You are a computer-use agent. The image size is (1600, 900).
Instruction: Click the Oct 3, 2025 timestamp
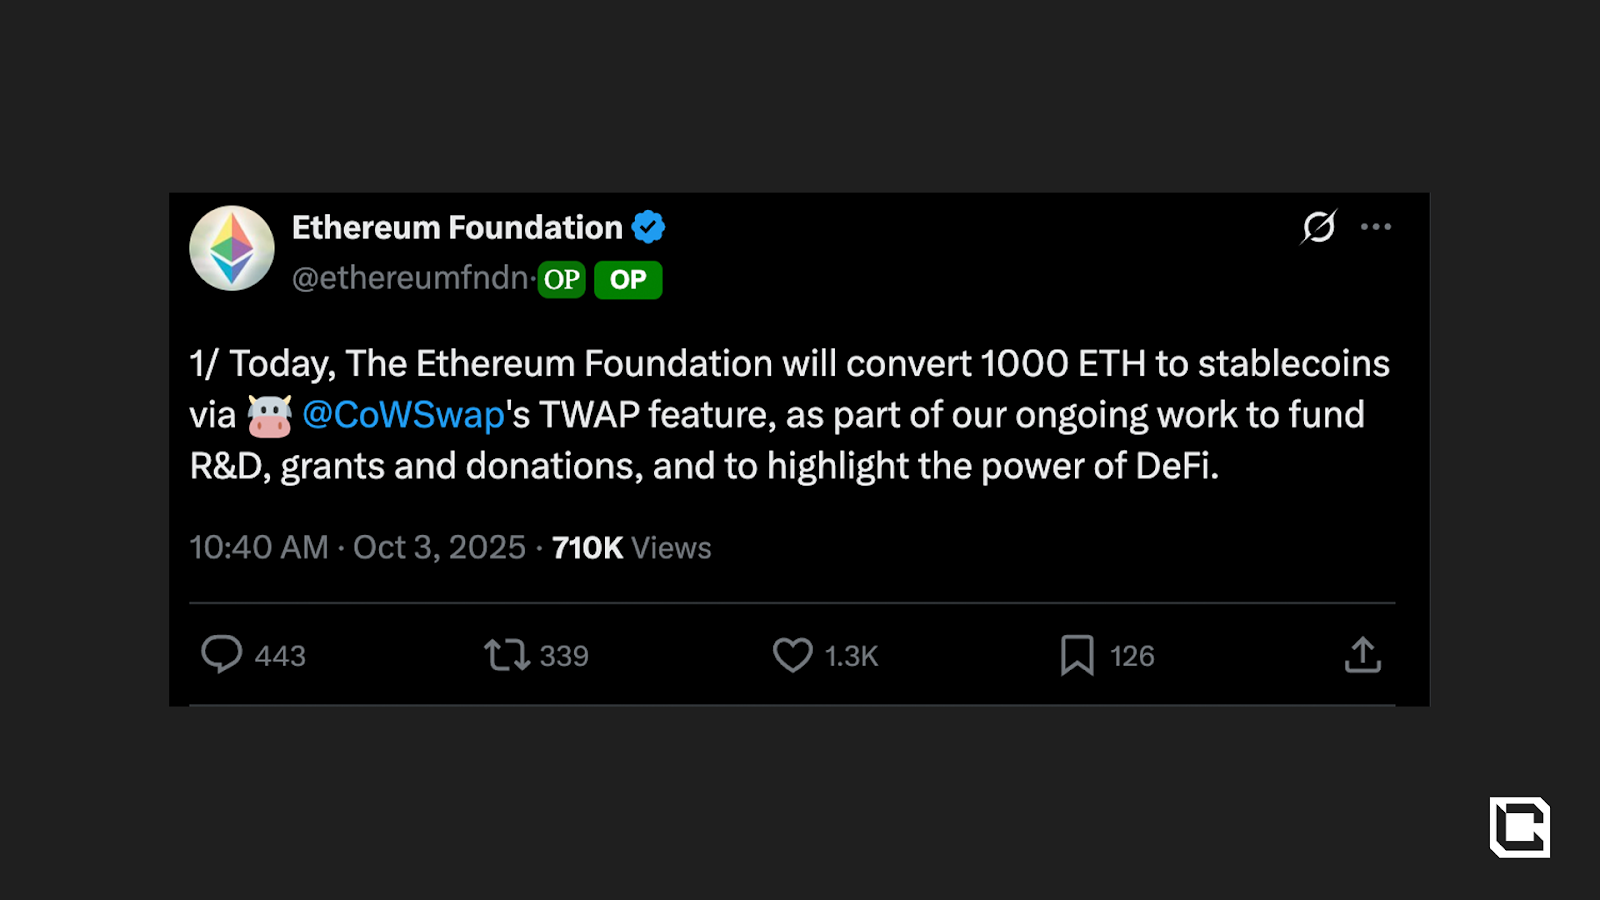pos(438,547)
